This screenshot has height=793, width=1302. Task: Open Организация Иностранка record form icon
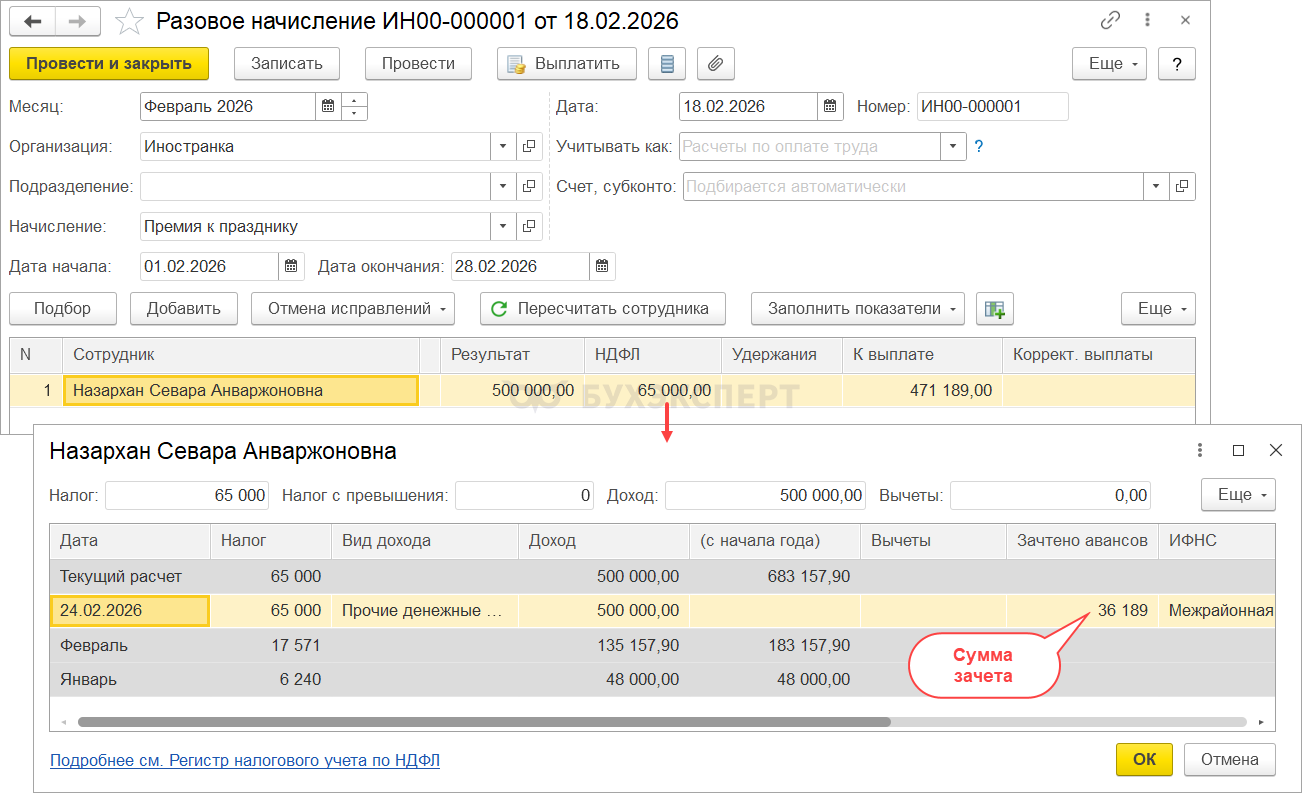pos(530,147)
